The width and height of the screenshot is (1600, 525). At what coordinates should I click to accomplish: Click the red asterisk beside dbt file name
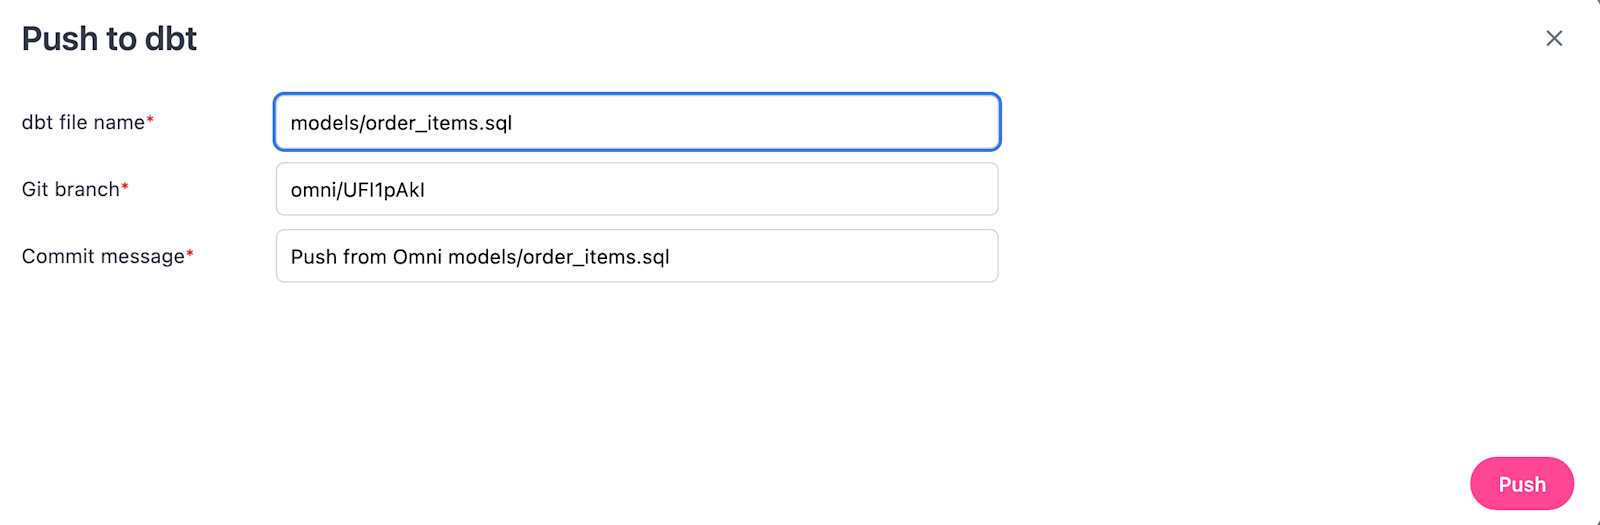(150, 120)
